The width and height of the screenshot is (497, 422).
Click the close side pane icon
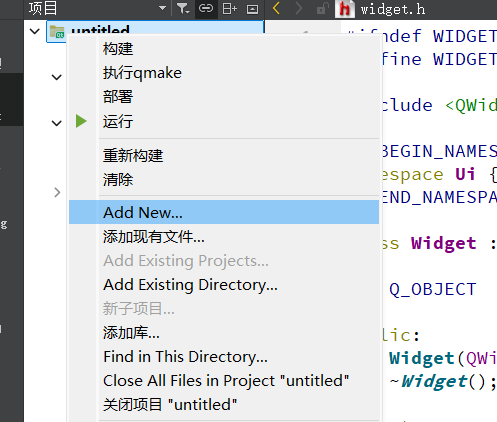coord(252,9)
